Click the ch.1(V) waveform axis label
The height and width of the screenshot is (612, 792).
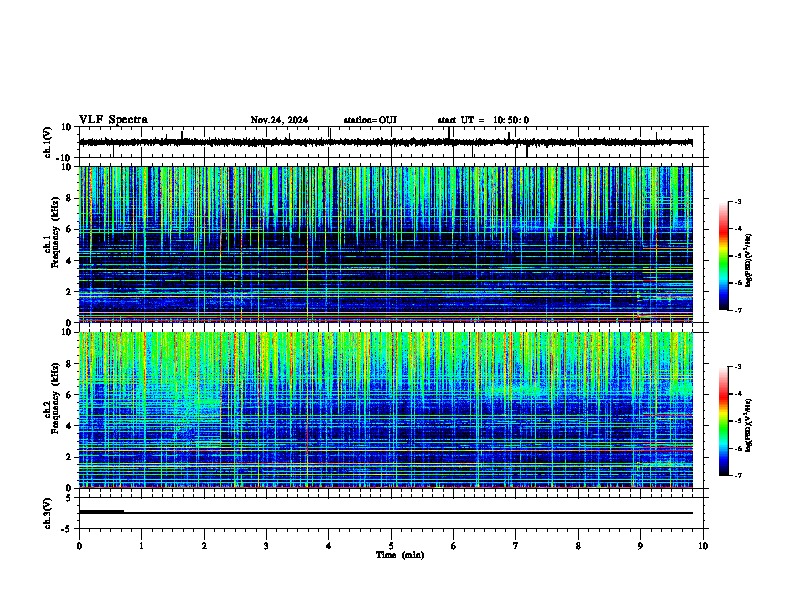tap(48, 142)
